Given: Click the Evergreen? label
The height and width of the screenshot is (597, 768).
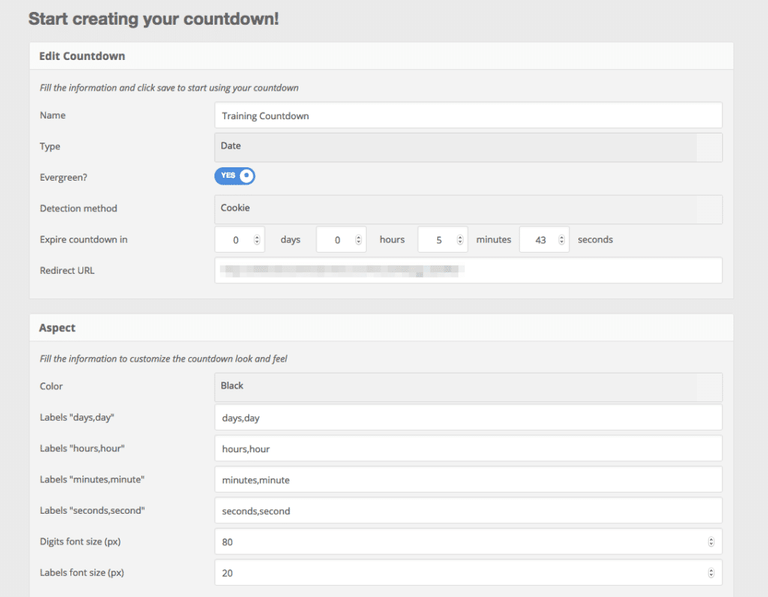Looking at the screenshot, I should [x=64, y=177].
